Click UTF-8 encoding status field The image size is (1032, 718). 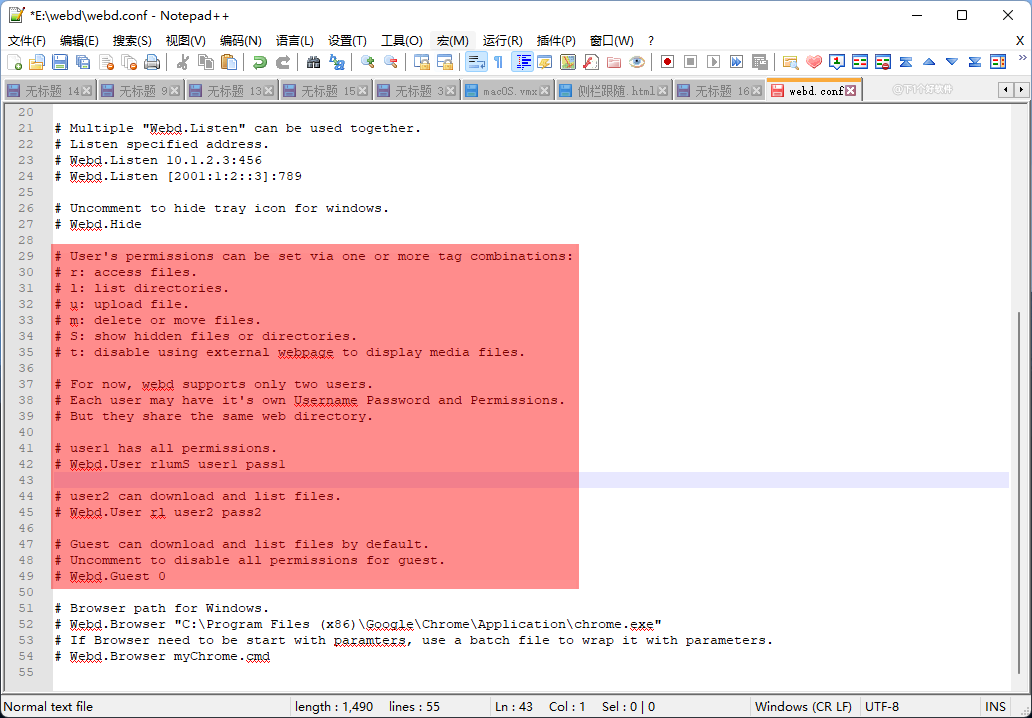(882, 707)
